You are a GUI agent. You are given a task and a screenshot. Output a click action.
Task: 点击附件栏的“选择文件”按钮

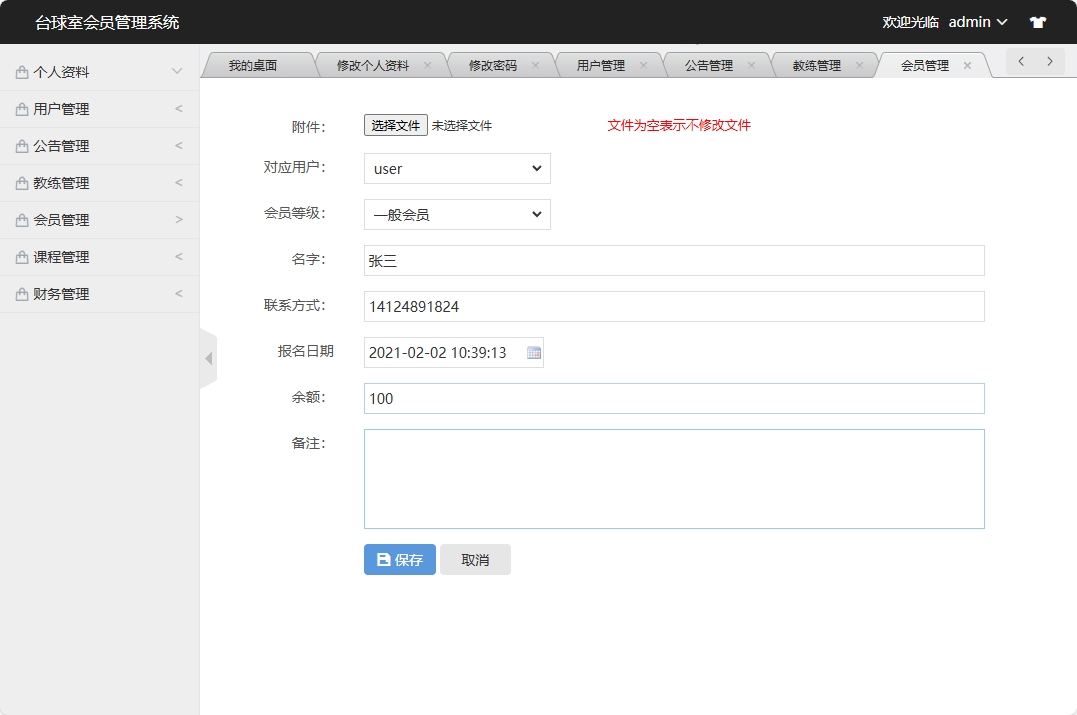pos(394,124)
